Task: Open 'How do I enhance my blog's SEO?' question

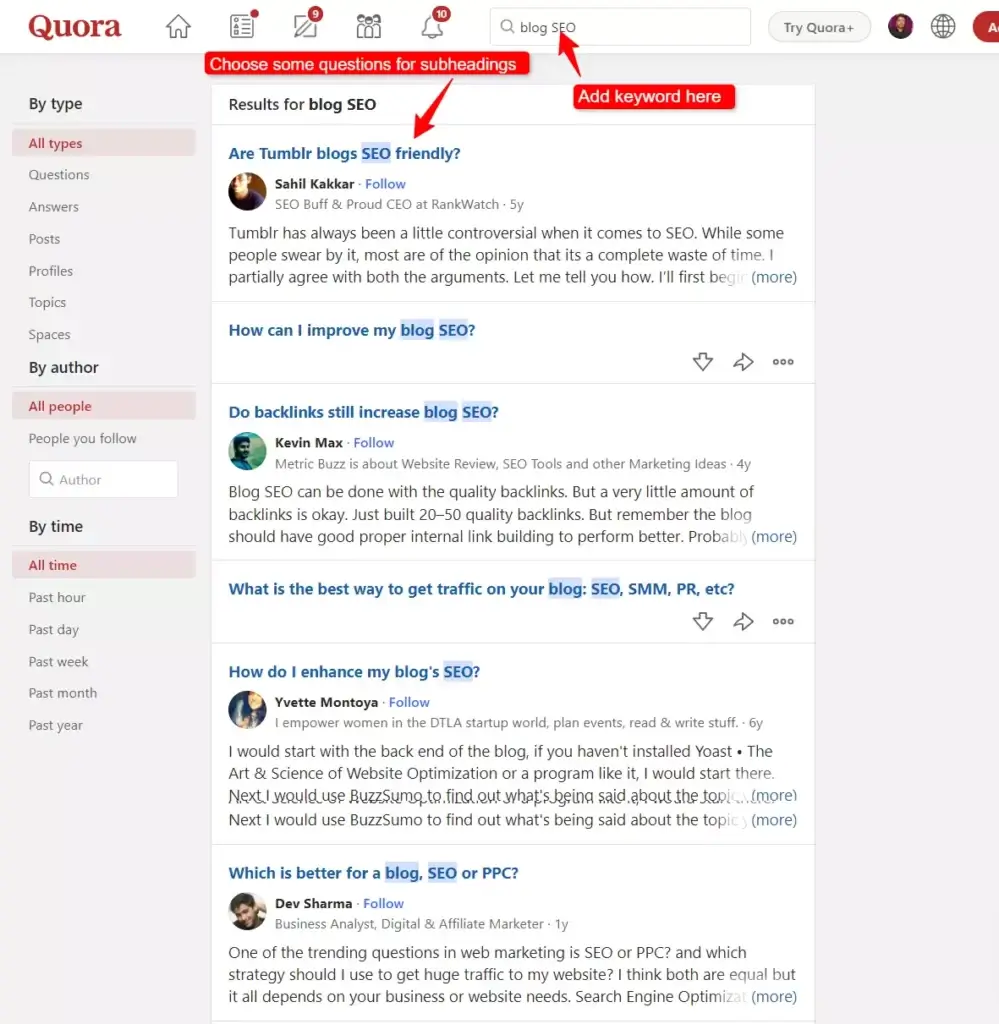Action: pos(355,672)
